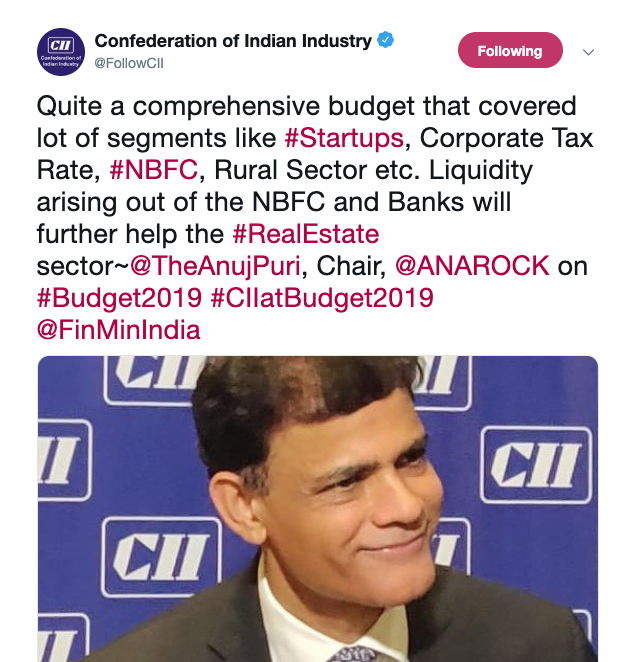Image resolution: width=633 pixels, height=662 pixels.
Task: Visit the @TheAnujPuri mention
Action: coord(215,266)
